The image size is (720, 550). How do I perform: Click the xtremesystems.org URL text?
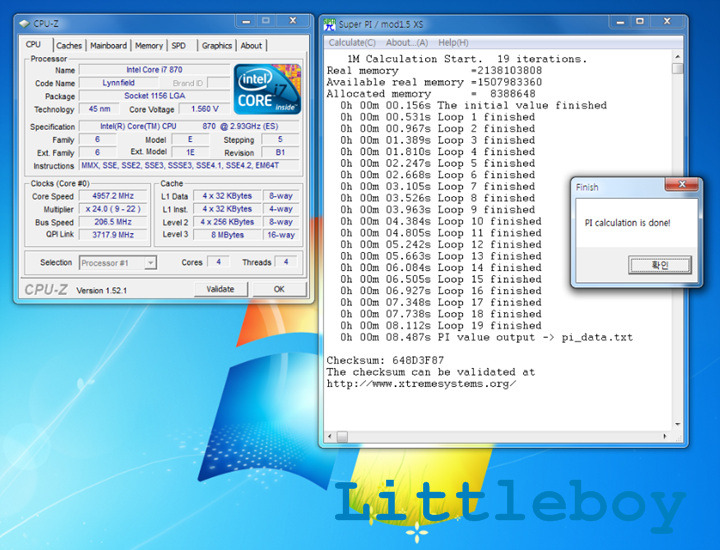pyautogui.click(x=421, y=384)
